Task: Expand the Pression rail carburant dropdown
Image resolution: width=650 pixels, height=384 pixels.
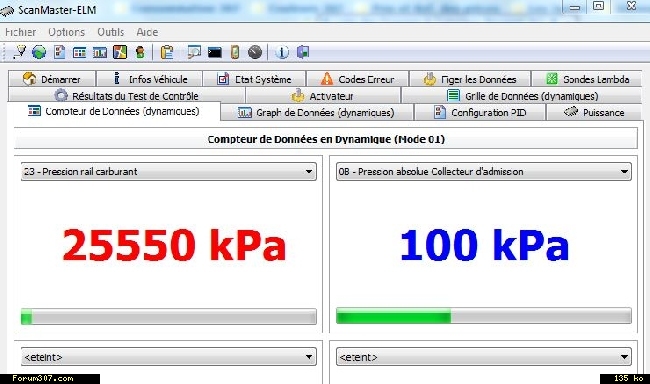Action: click(169, 172)
